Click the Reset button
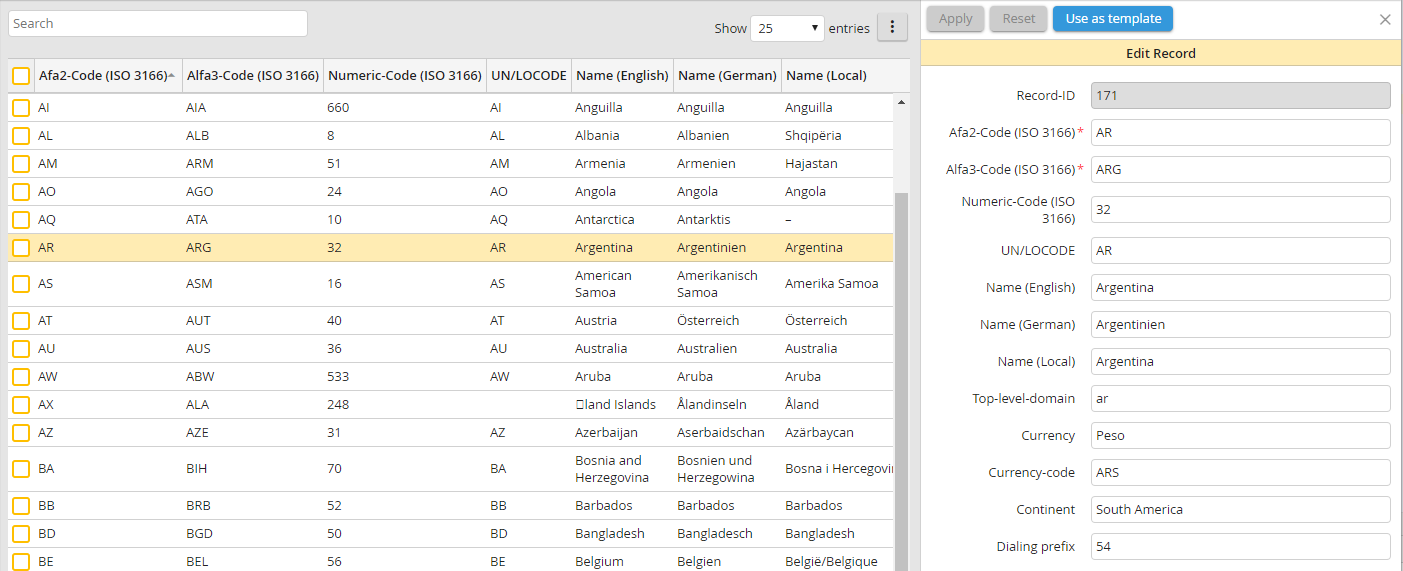 click(x=1018, y=19)
